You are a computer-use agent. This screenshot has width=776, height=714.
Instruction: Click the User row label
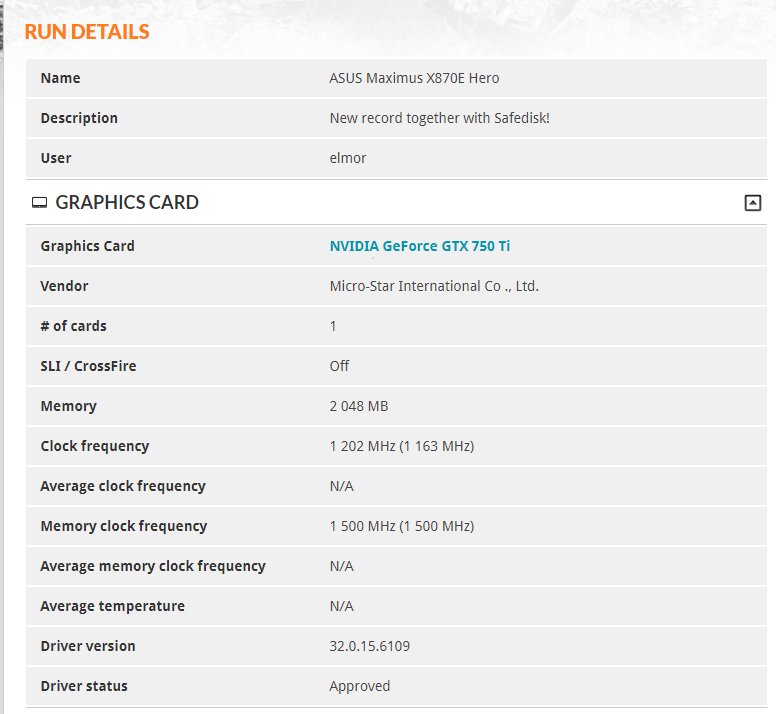(56, 158)
